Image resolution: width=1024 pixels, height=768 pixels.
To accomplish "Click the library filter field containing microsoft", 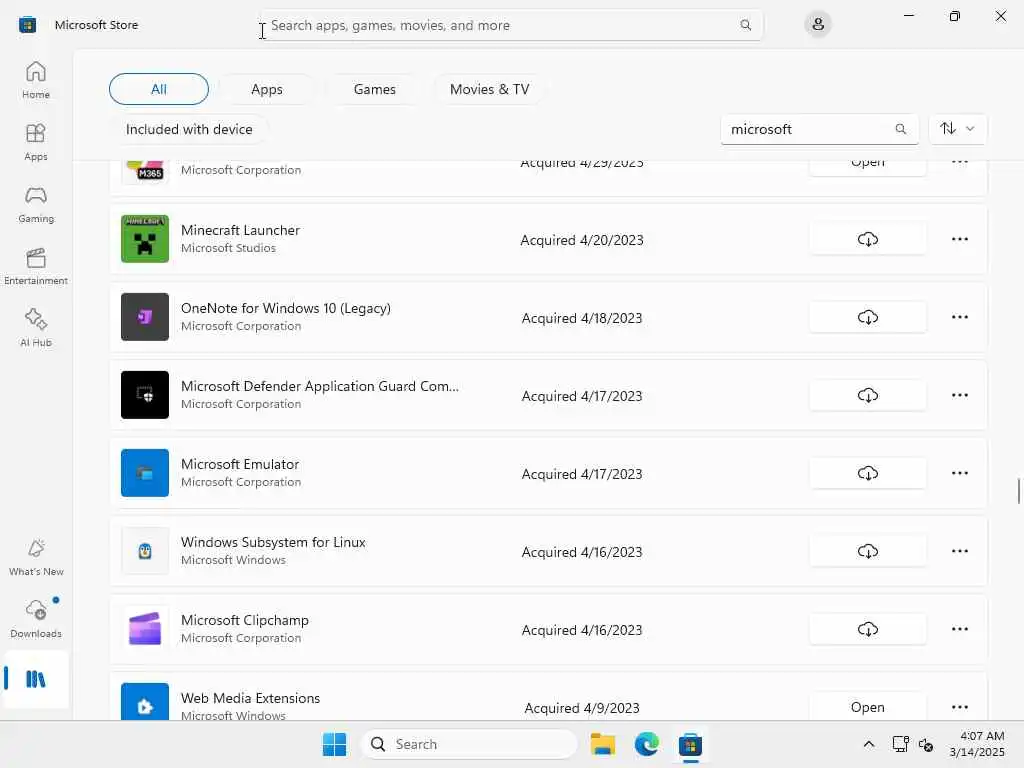I will click(x=820, y=129).
